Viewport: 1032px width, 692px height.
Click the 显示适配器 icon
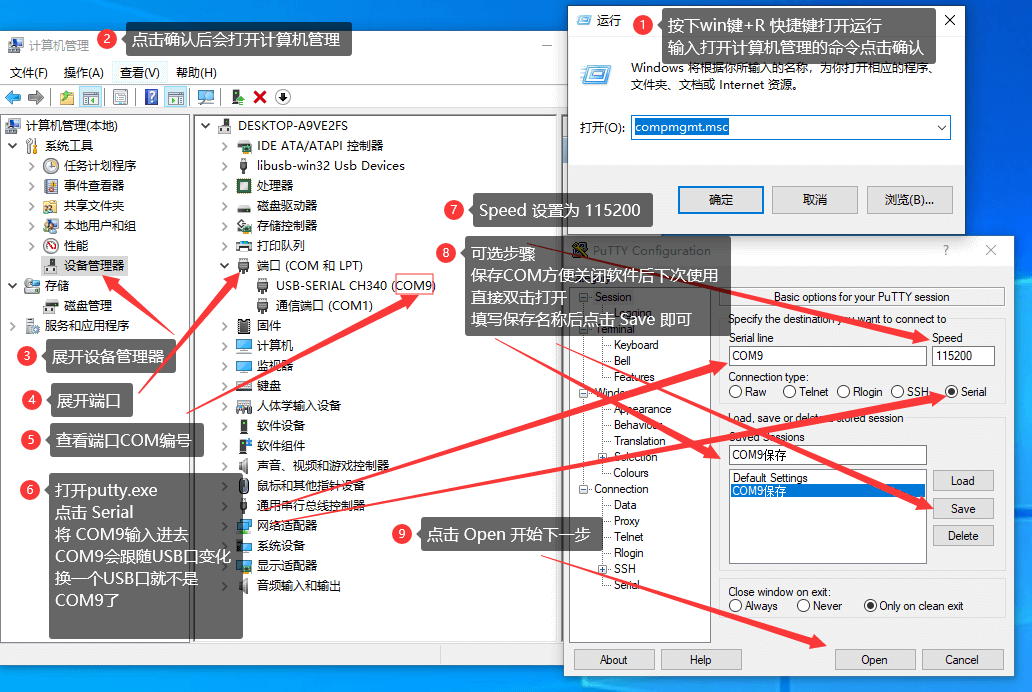tap(244, 566)
